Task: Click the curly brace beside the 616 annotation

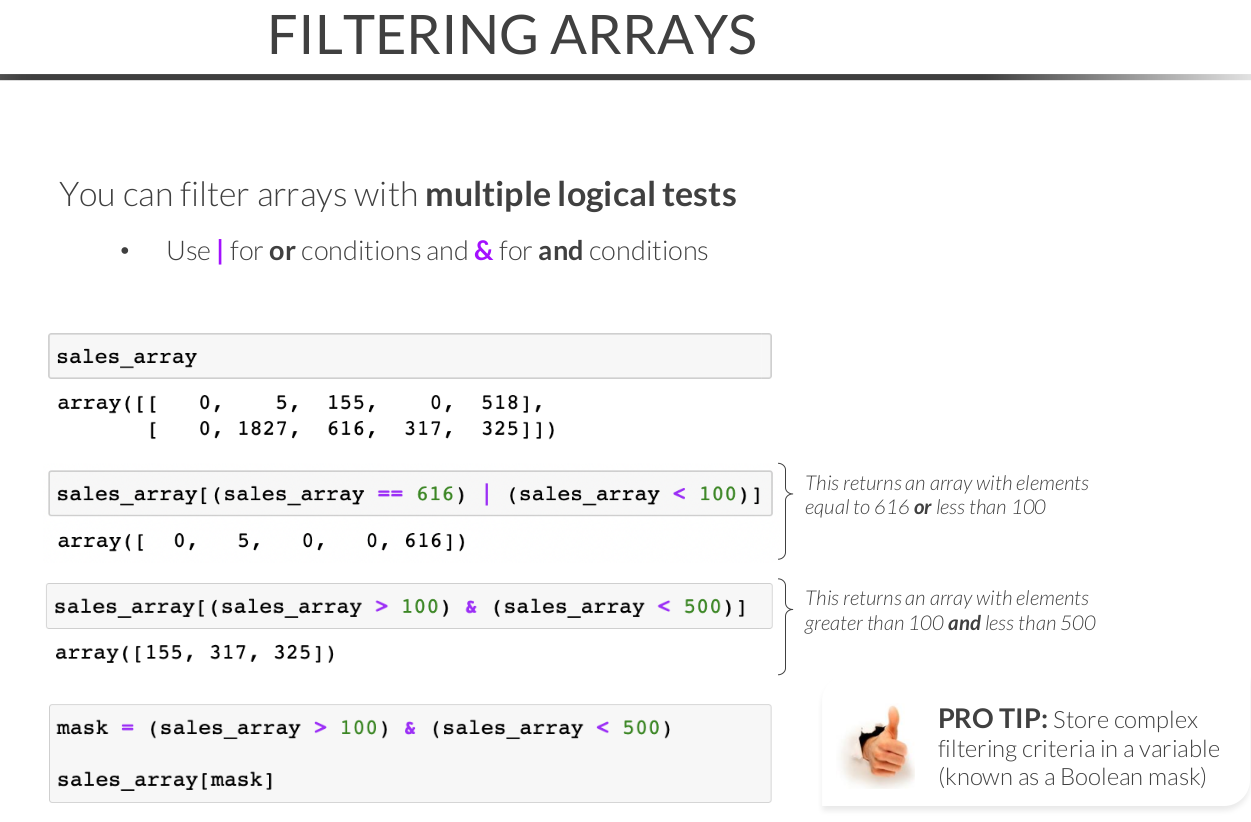Action: pyautogui.click(x=785, y=510)
